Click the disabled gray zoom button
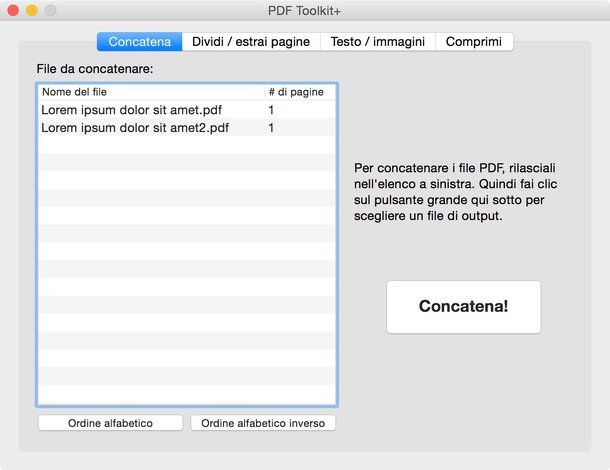The height and width of the screenshot is (470, 610). [51, 10]
